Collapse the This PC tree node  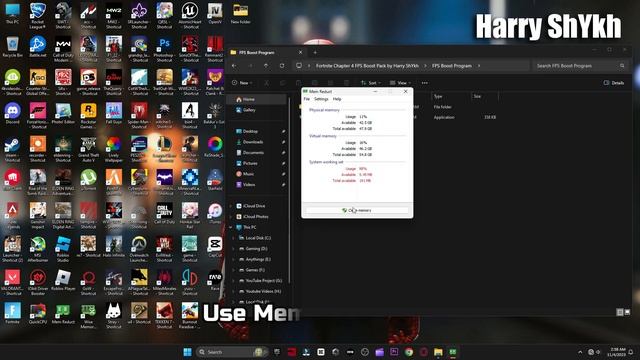point(231,227)
